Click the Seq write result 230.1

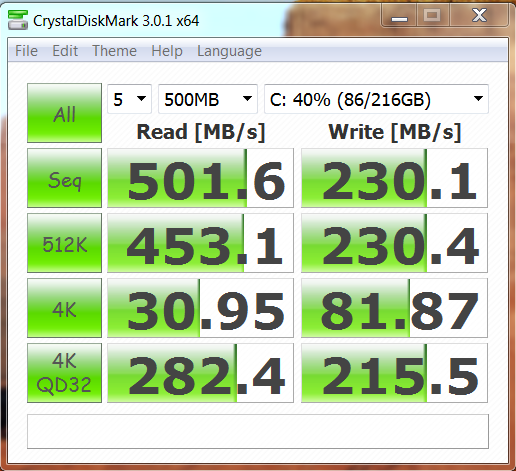coord(394,178)
